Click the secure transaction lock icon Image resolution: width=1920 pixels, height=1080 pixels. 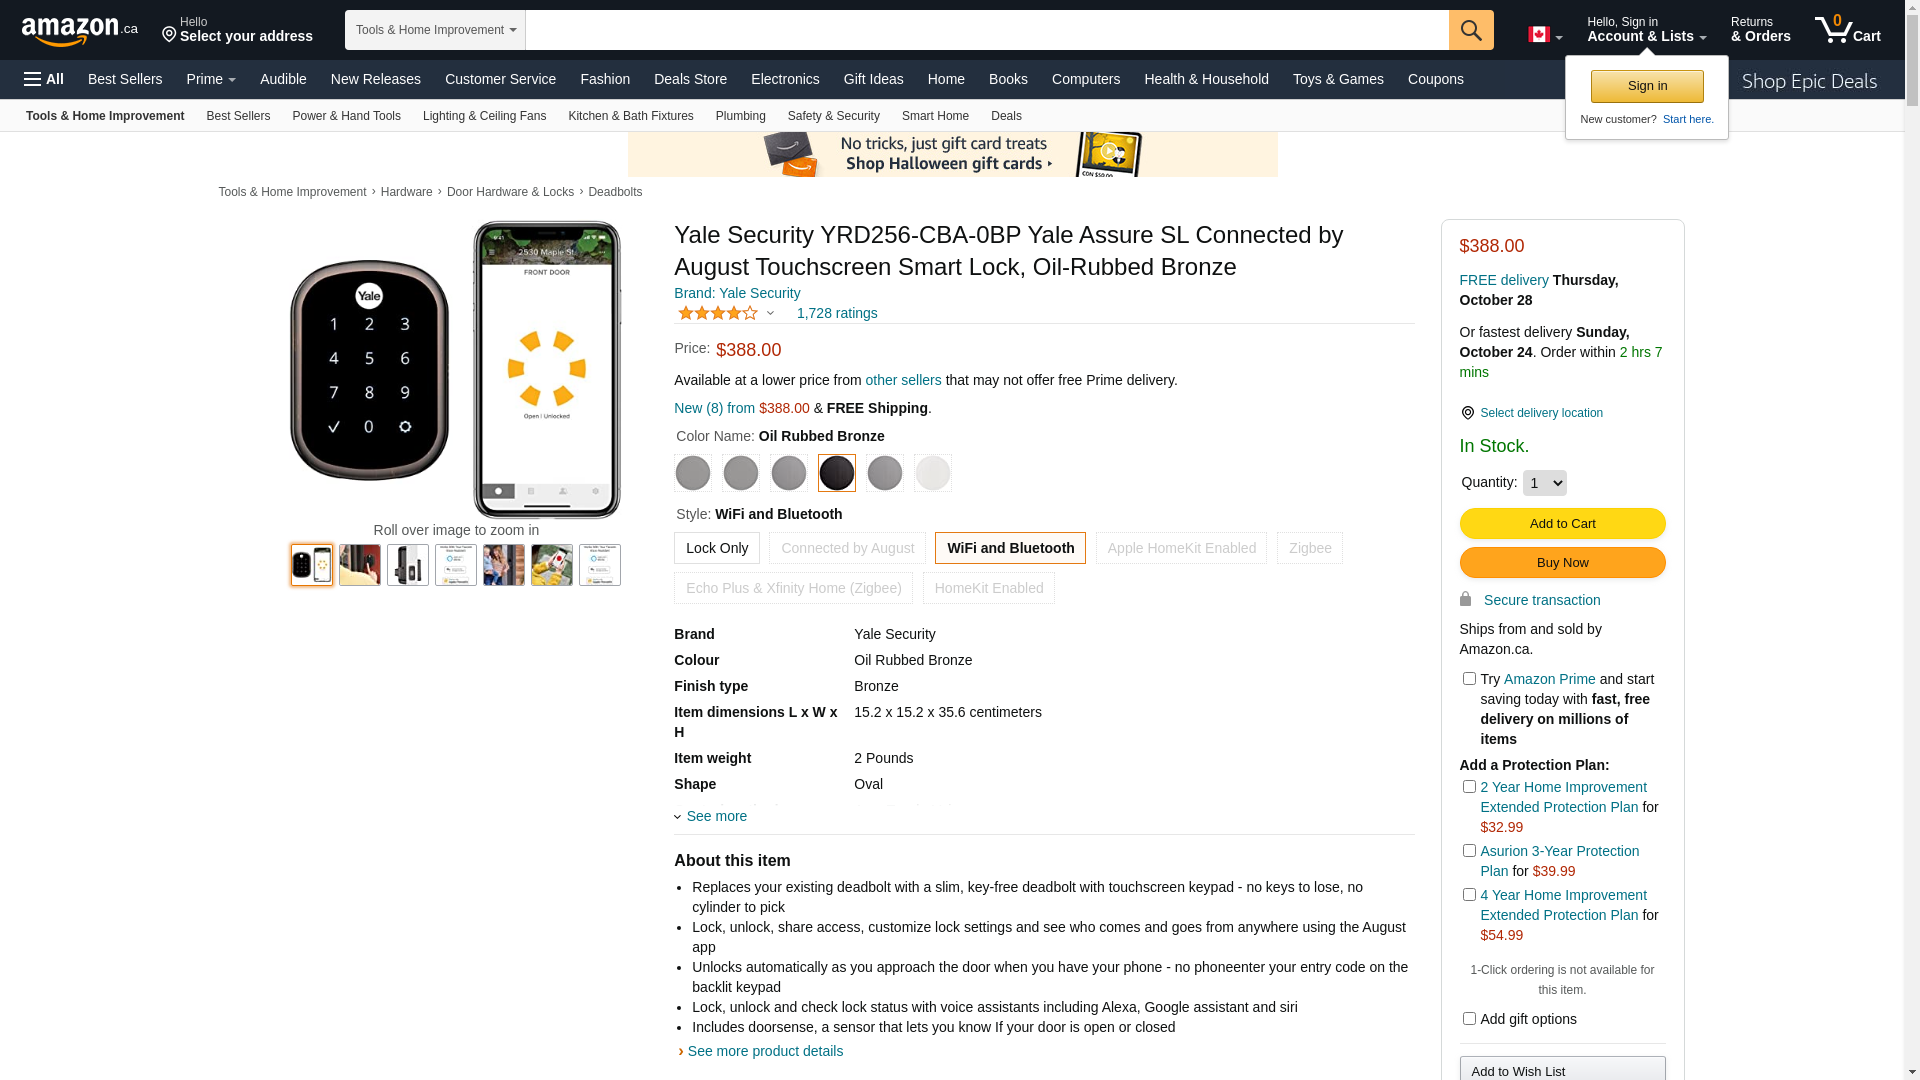(1465, 599)
